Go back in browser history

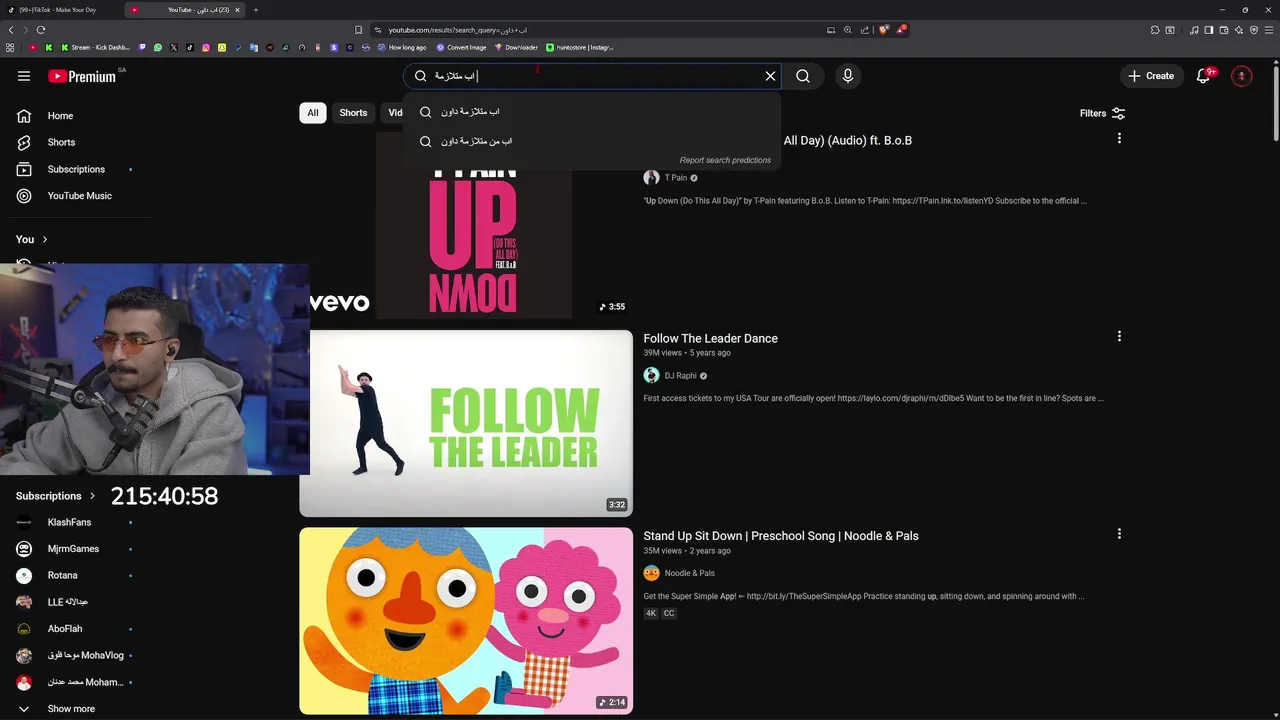[x=11, y=30]
